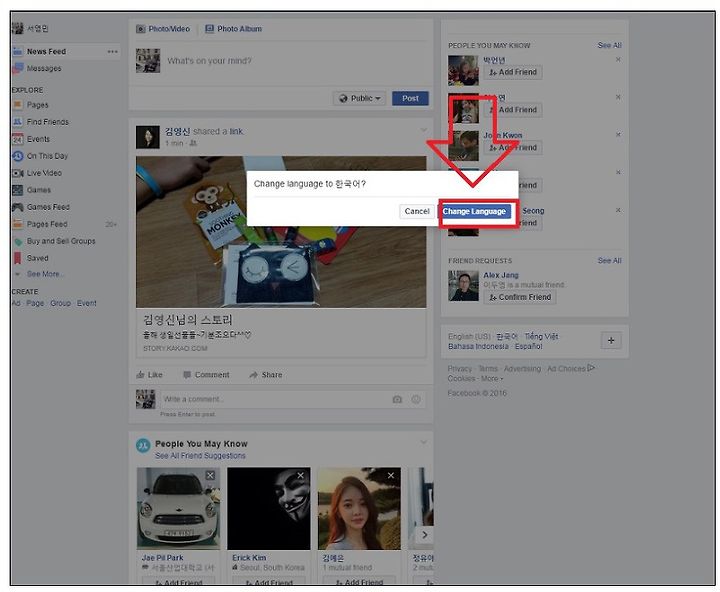720x592 pixels.
Task: Open the Cookies footer link
Action: pos(461,378)
